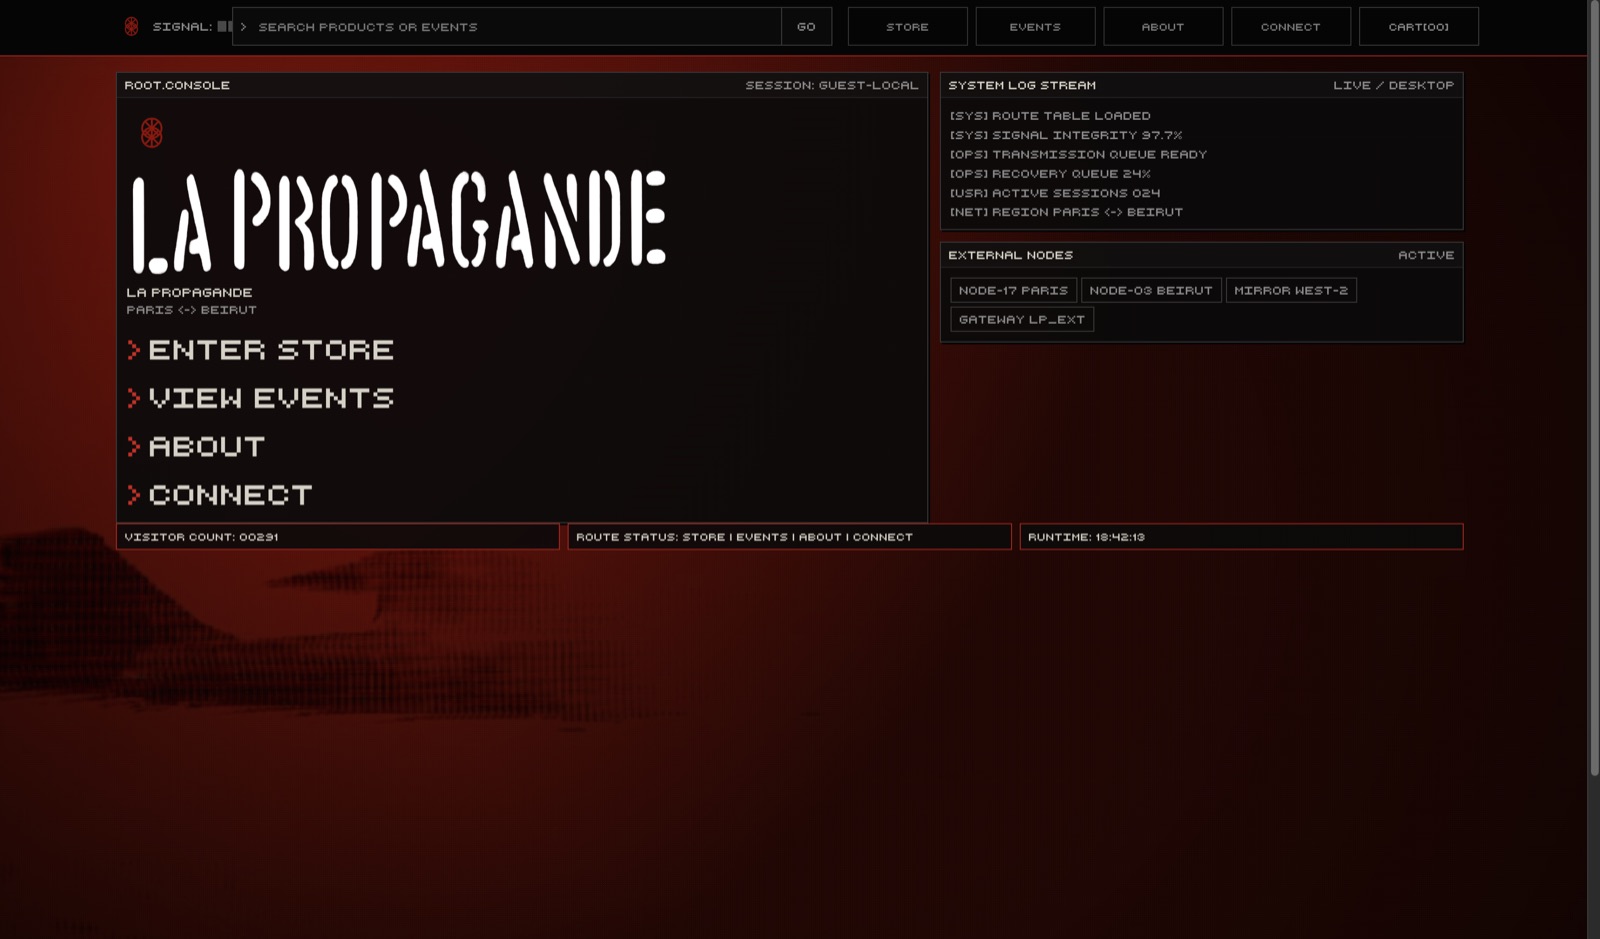Click the SYSTEM LOG STREAM heading
This screenshot has height=939, width=1600.
click(1022, 85)
